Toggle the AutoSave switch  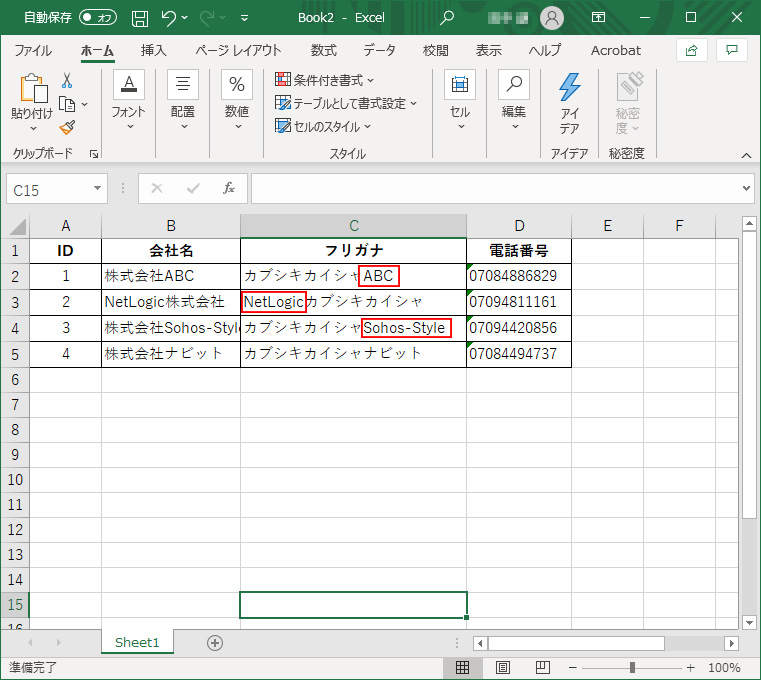click(x=98, y=17)
